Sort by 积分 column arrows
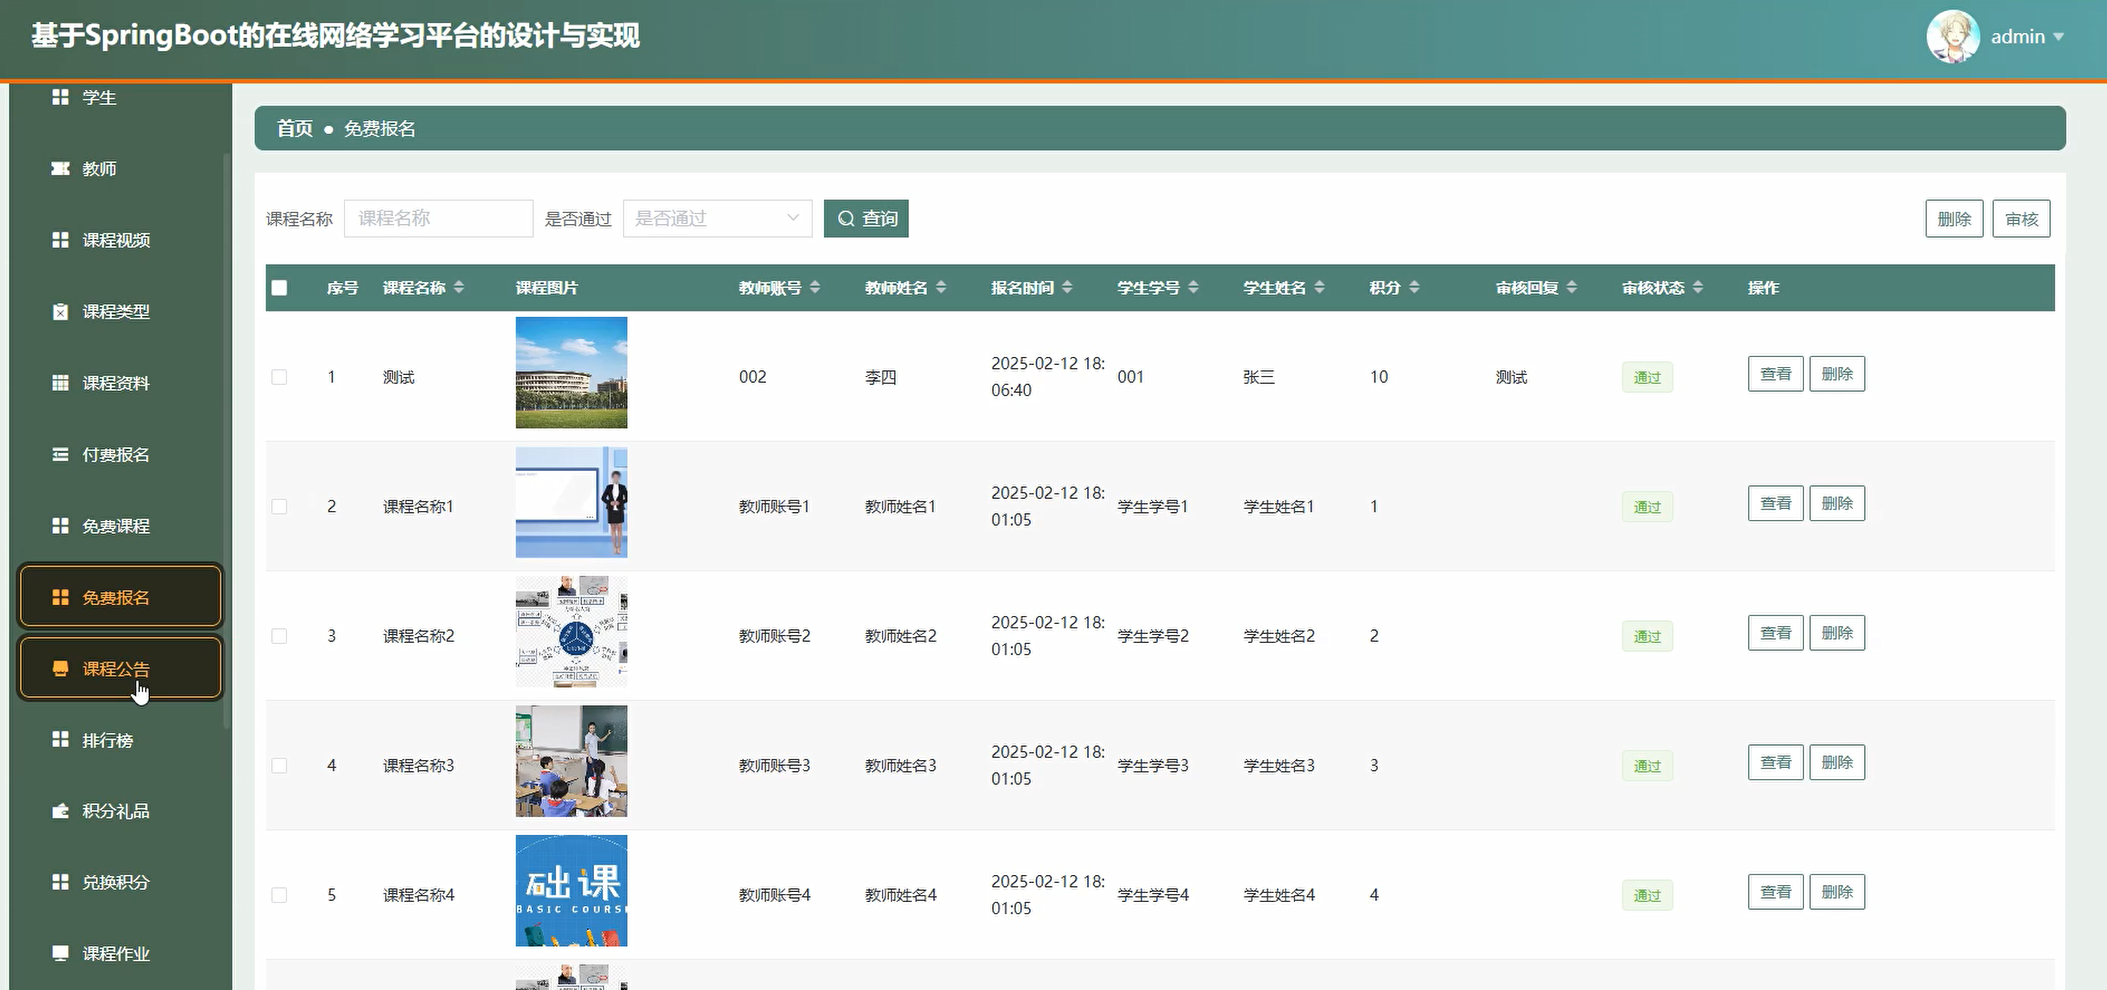 tap(1414, 288)
